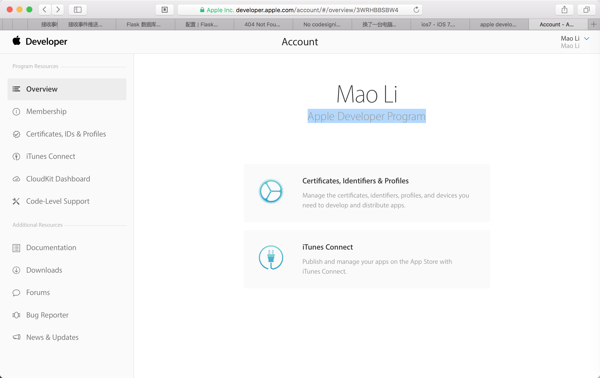Switch to the '404 Not Fou...' tab

coord(263,24)
